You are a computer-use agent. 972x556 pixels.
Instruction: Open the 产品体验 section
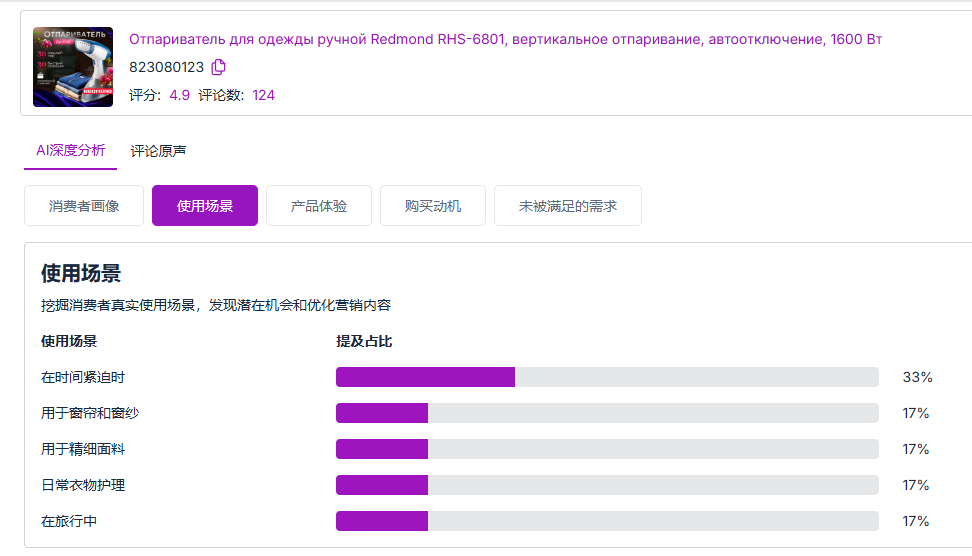[x=319, y=206]
